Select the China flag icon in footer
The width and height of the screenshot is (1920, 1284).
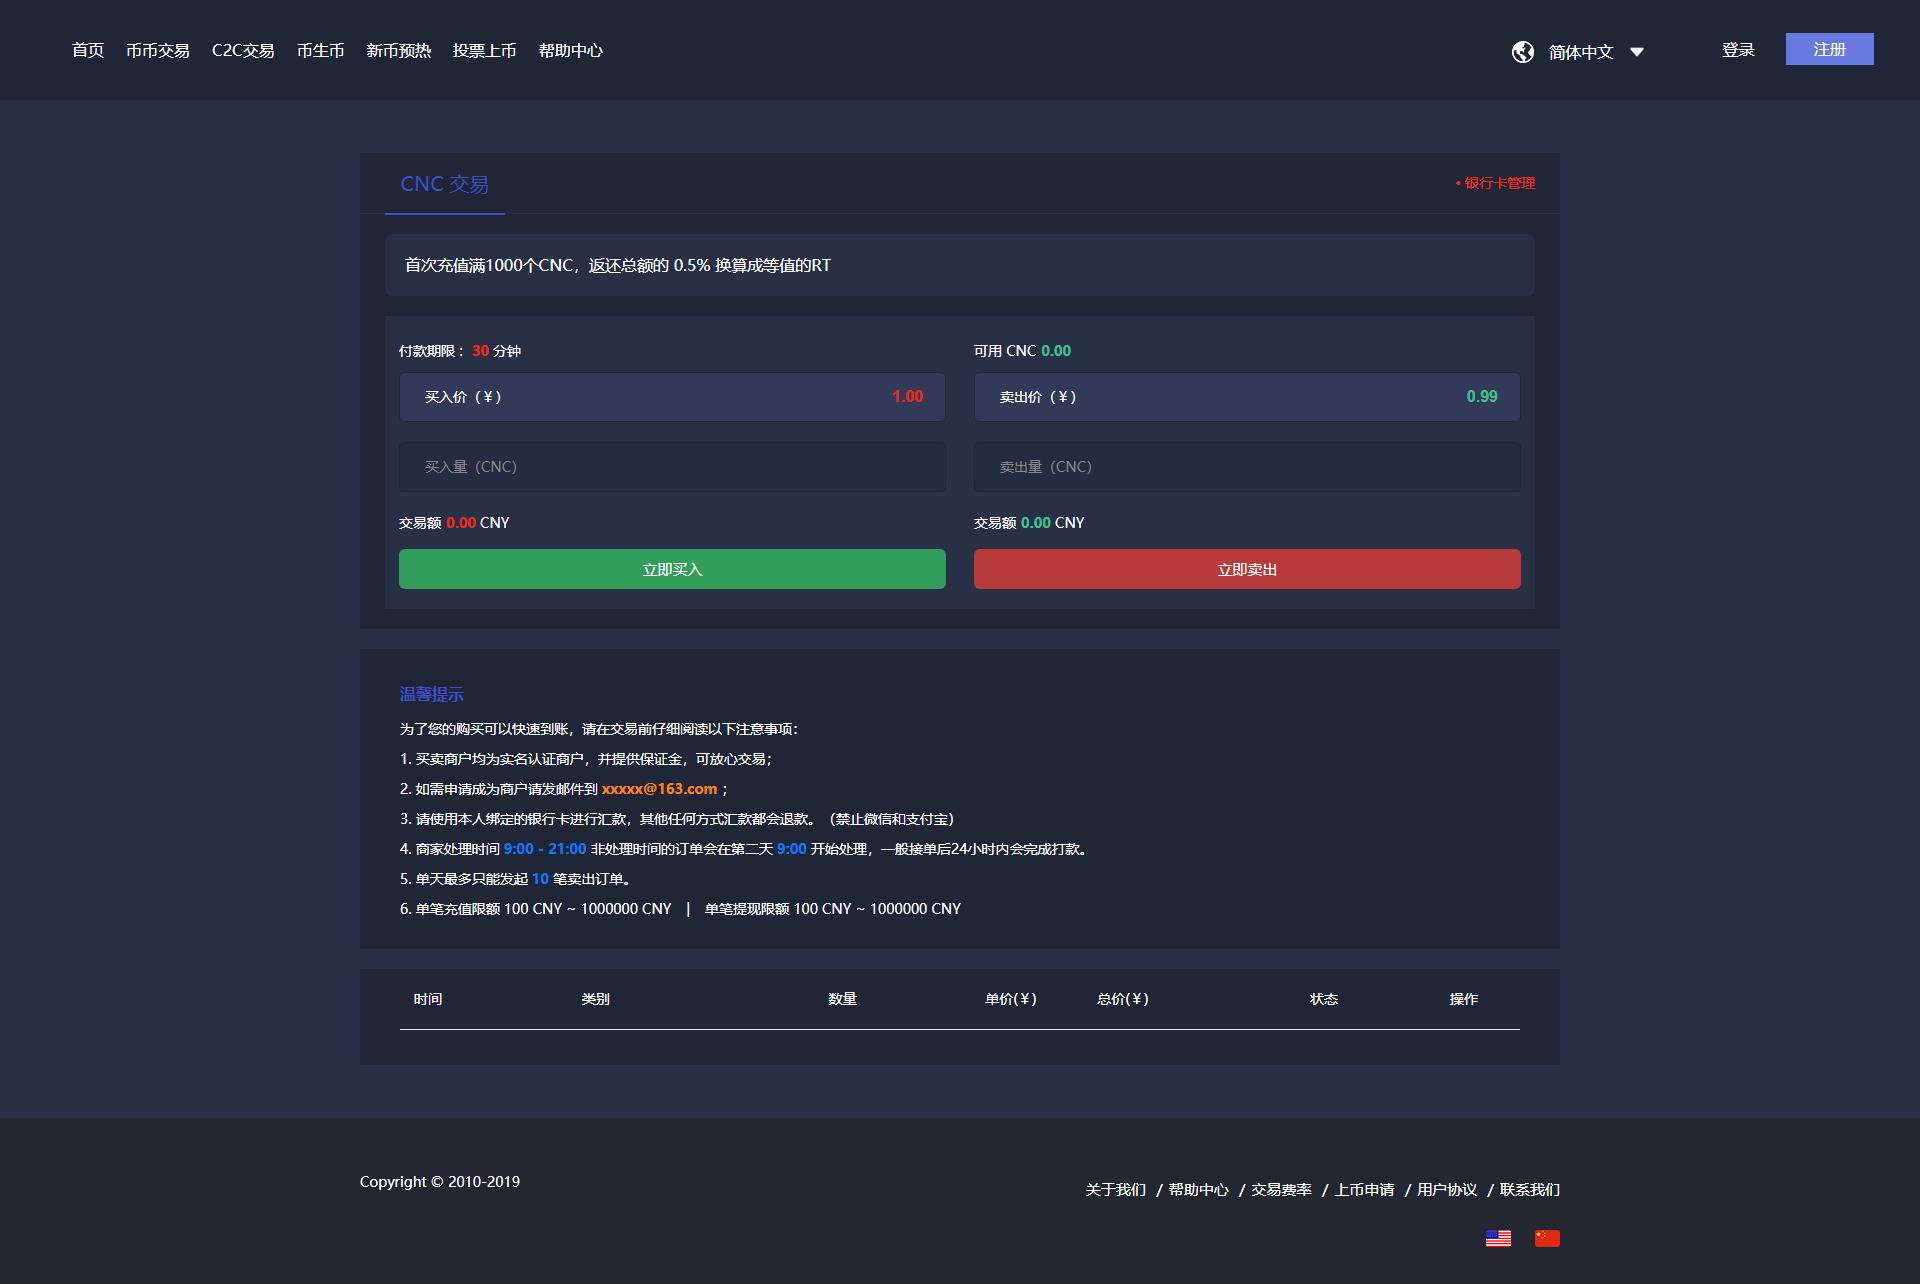click(1547, 1238)
